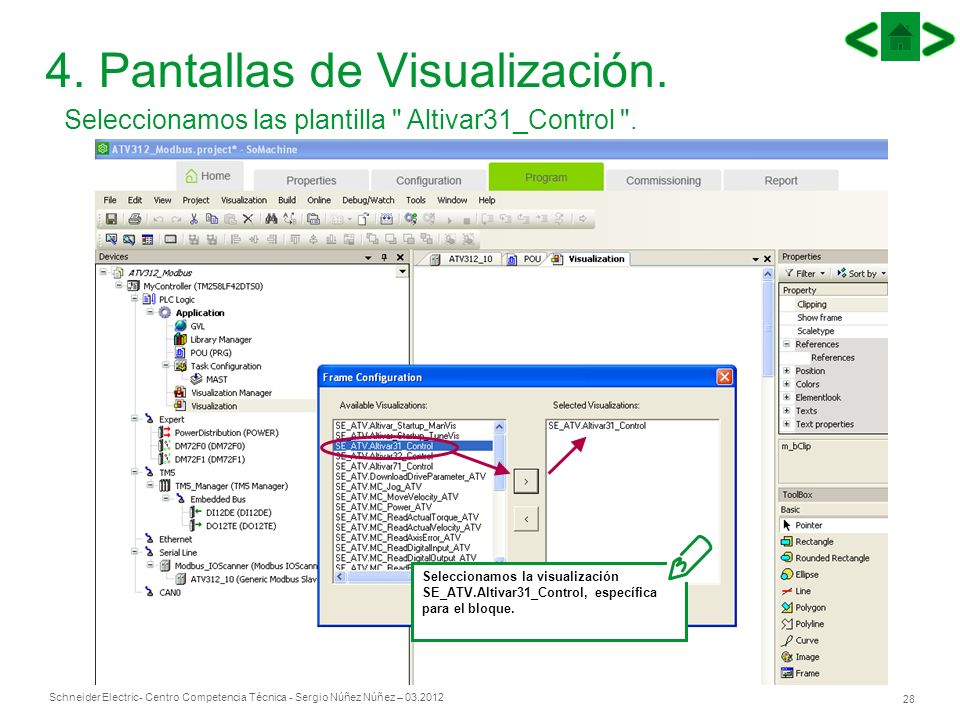Screen dimensions: 960x720
Task: Click the frame selection icon in visualization toolbar
Action: (x=170, y=239)
